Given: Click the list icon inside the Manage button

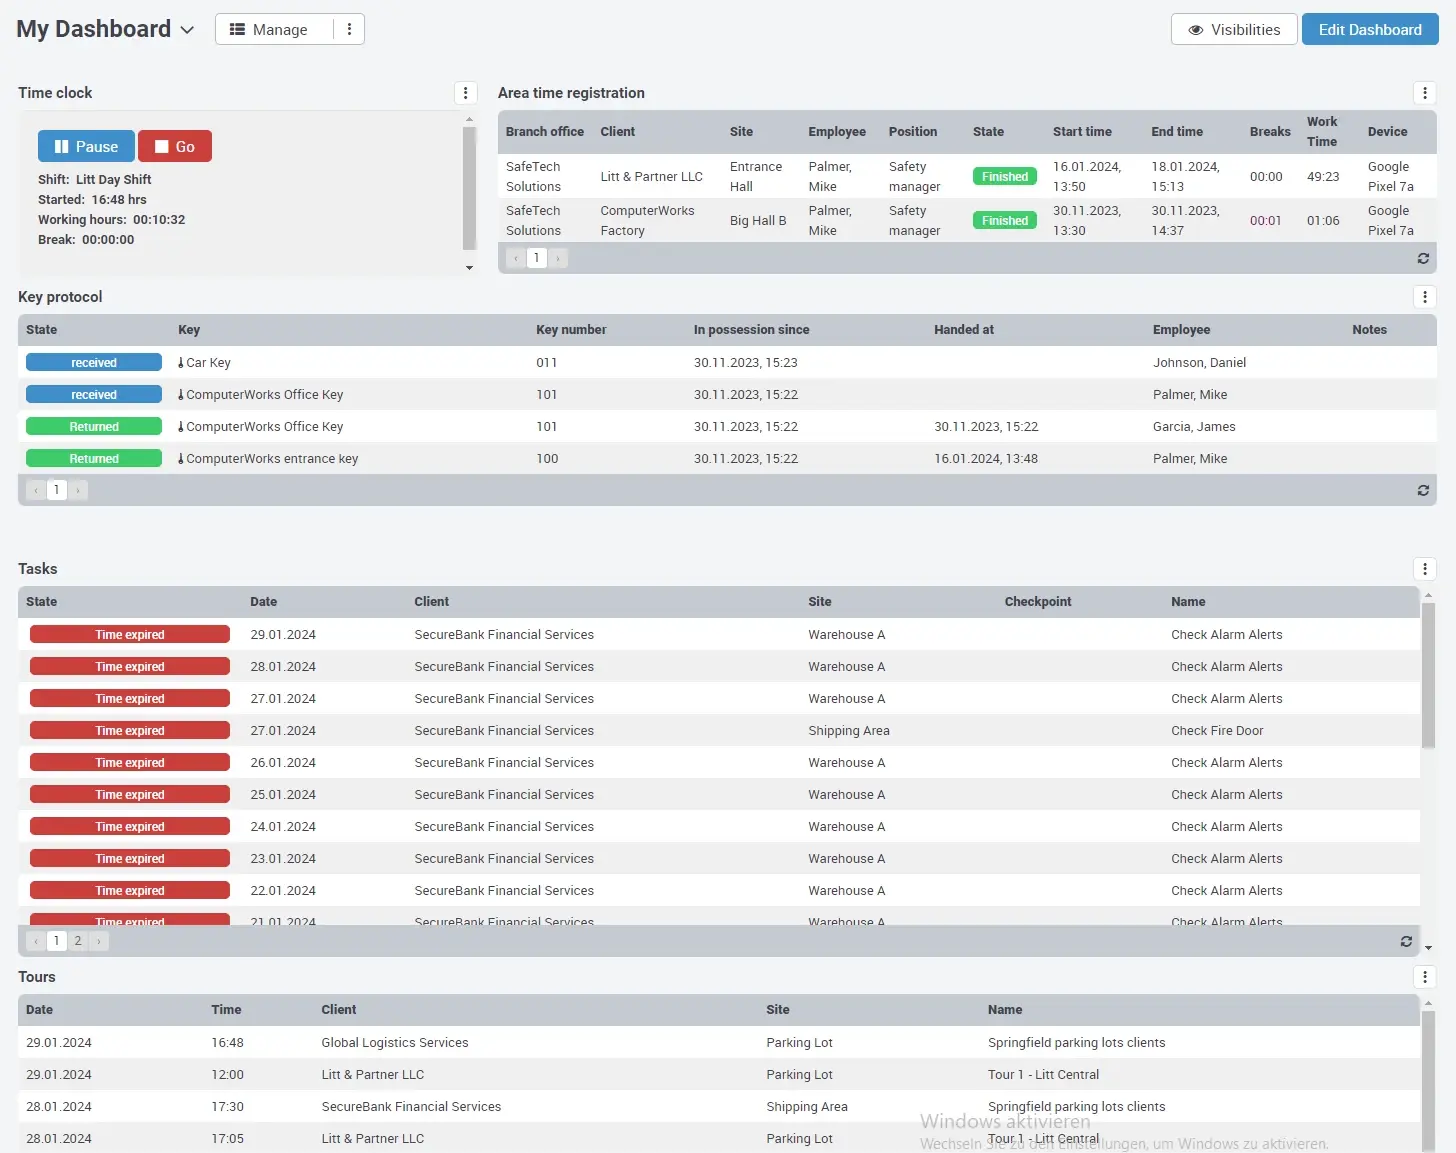Looking at the screenshot, I should coord(237,29).
